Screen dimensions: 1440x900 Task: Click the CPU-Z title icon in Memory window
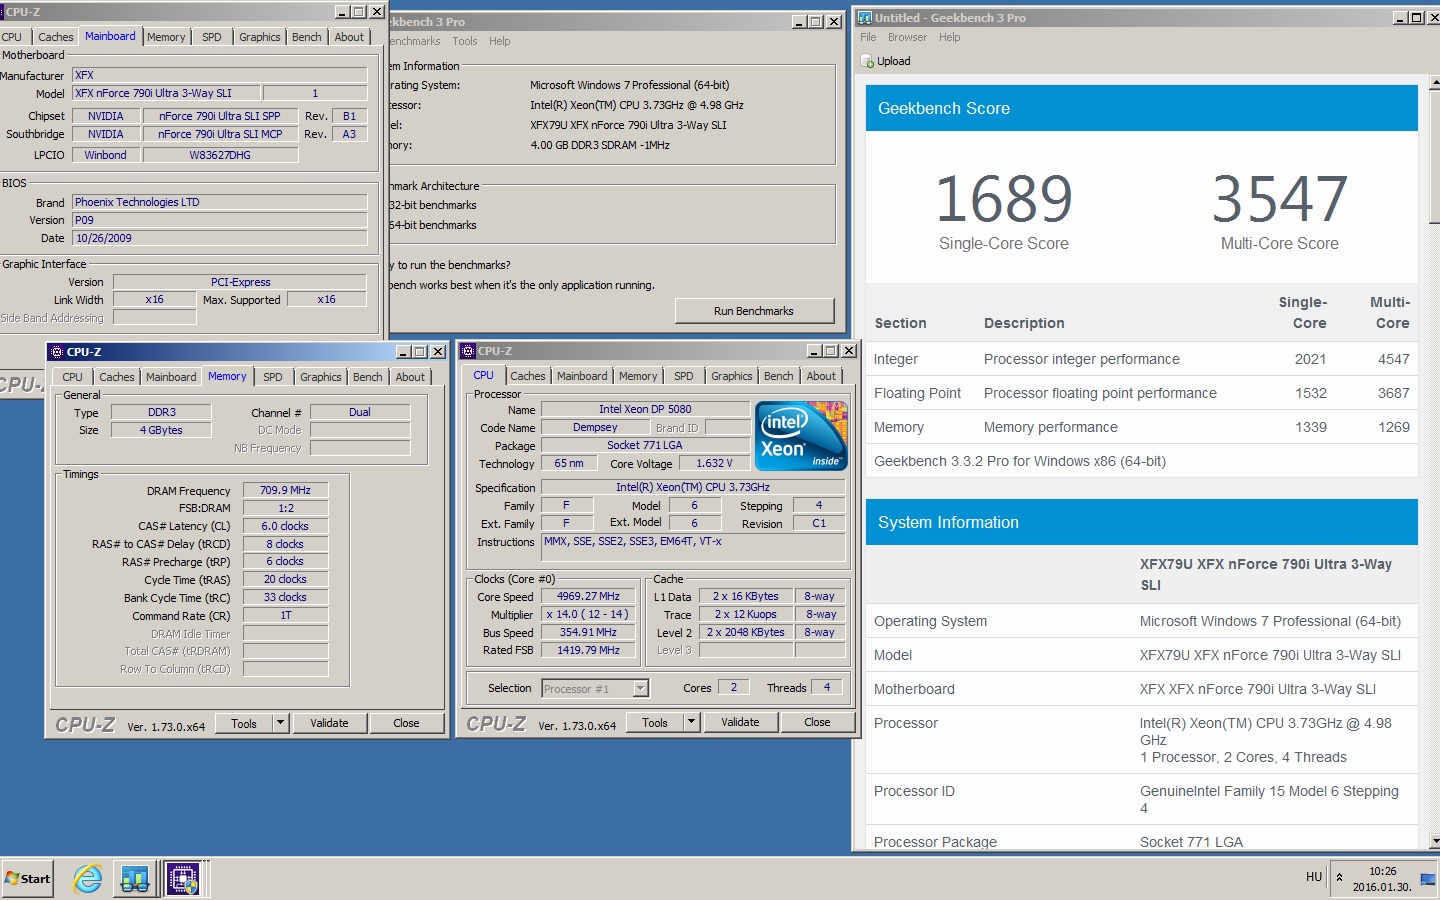click(57, 352)
